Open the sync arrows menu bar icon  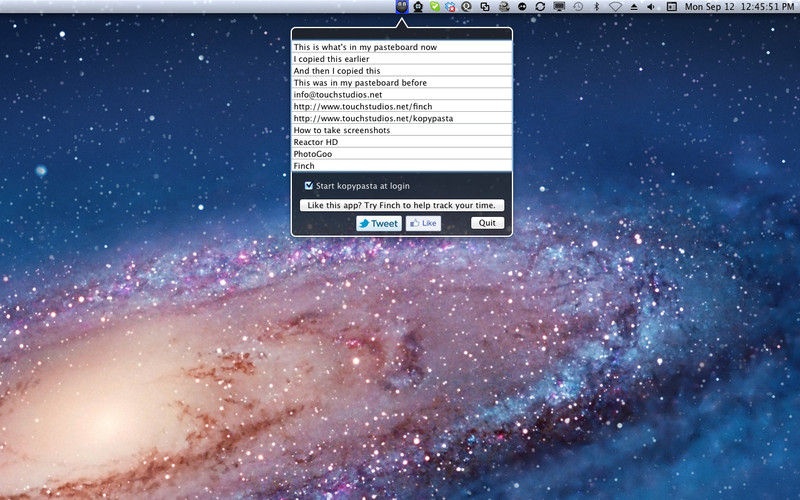pyautogui.click(x=540, y=7)
